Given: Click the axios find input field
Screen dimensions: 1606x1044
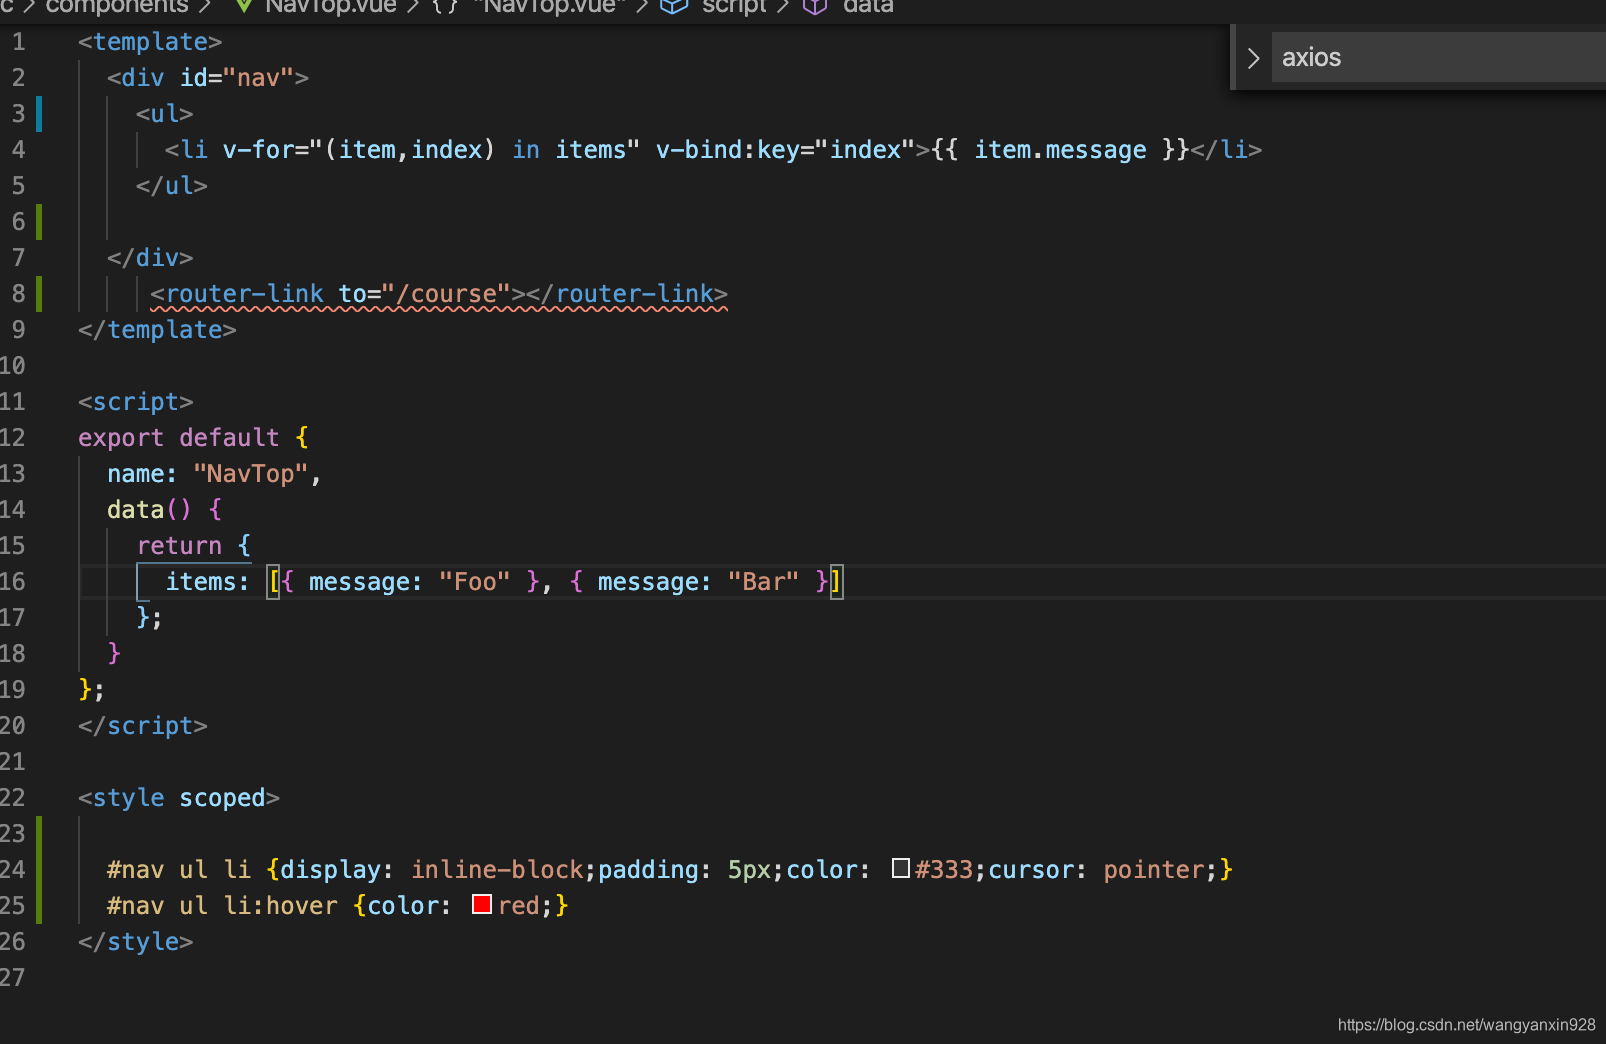Looking at the screenshot, I should [1438, 57].
